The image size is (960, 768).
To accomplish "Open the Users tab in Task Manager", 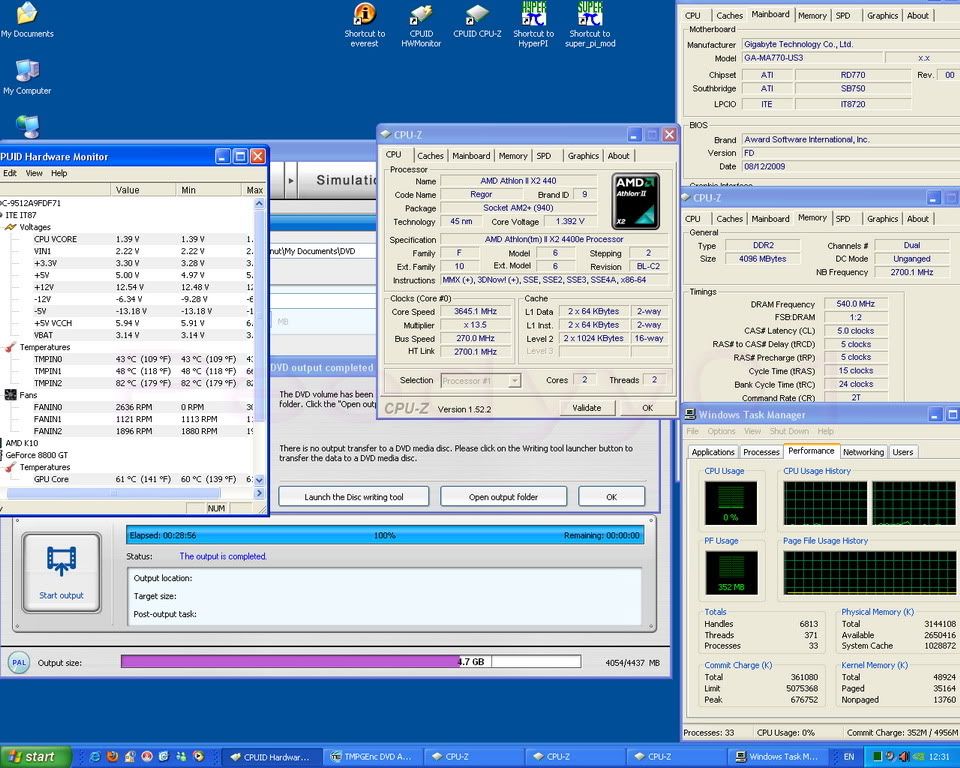I will tap(902, 452).
